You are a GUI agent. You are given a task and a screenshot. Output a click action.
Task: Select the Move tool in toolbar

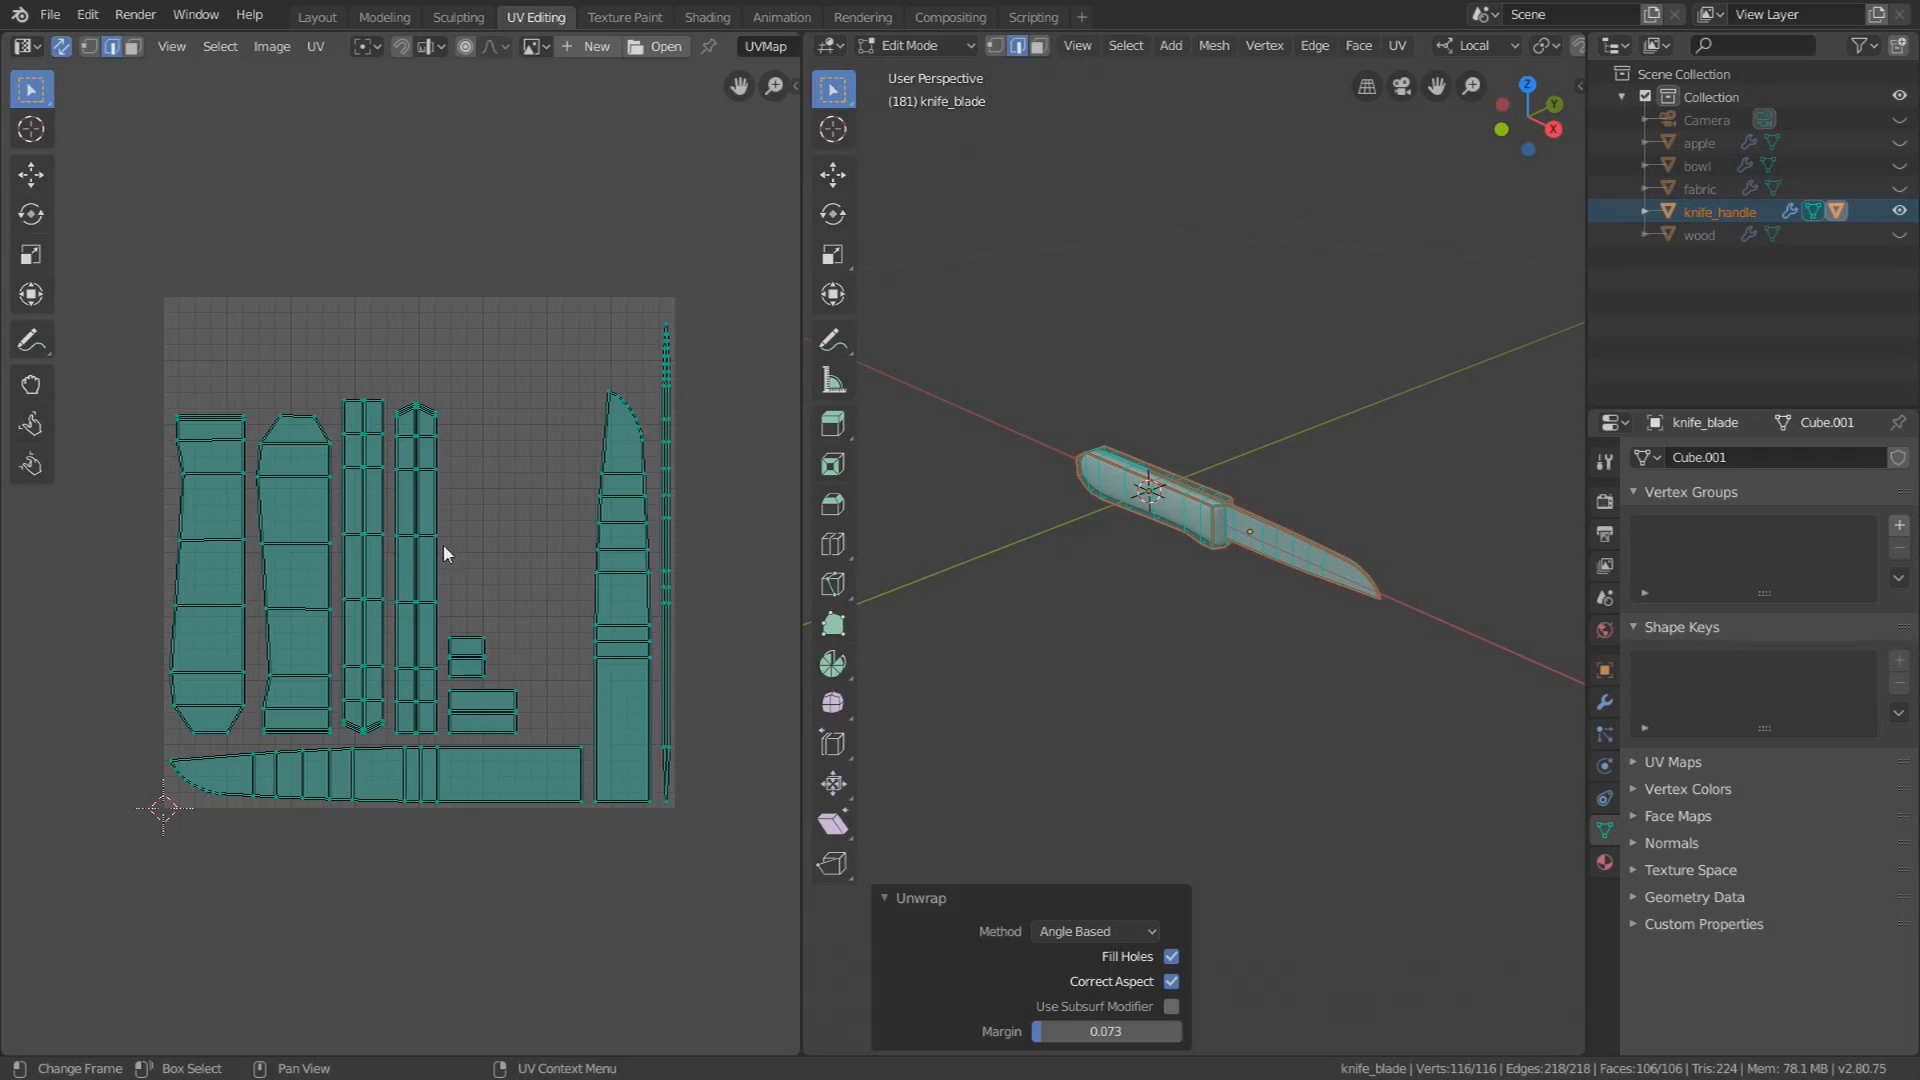click(x=32, y=173)
